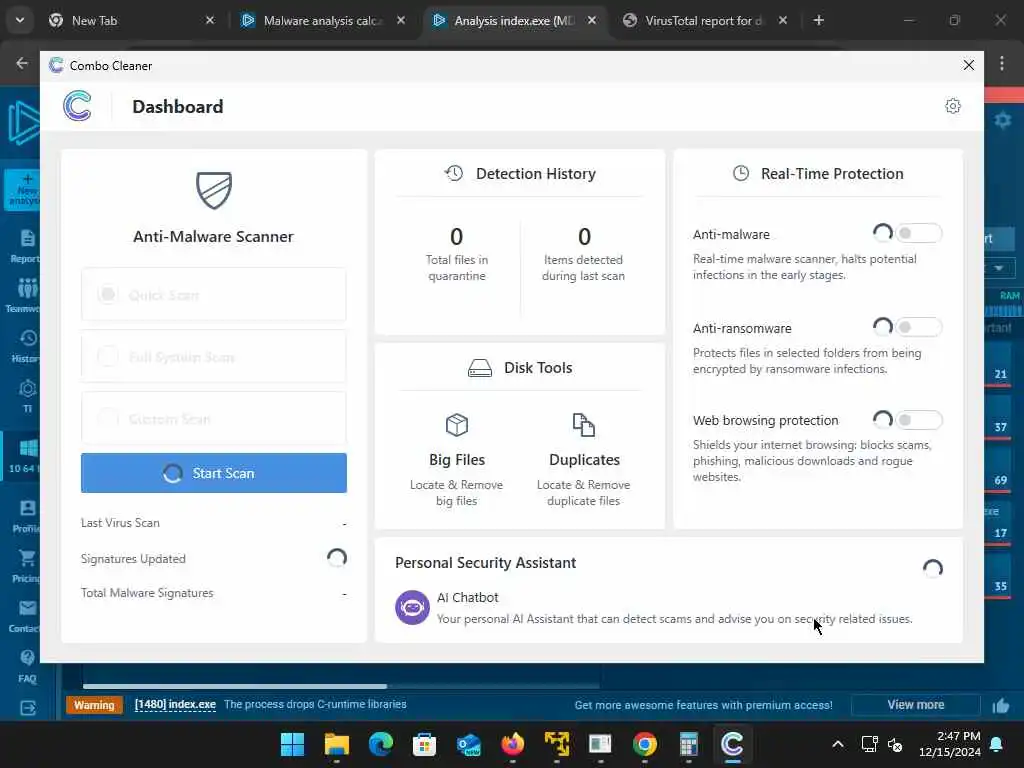Open Reports in the browser page sidebar

pos(25,246)
